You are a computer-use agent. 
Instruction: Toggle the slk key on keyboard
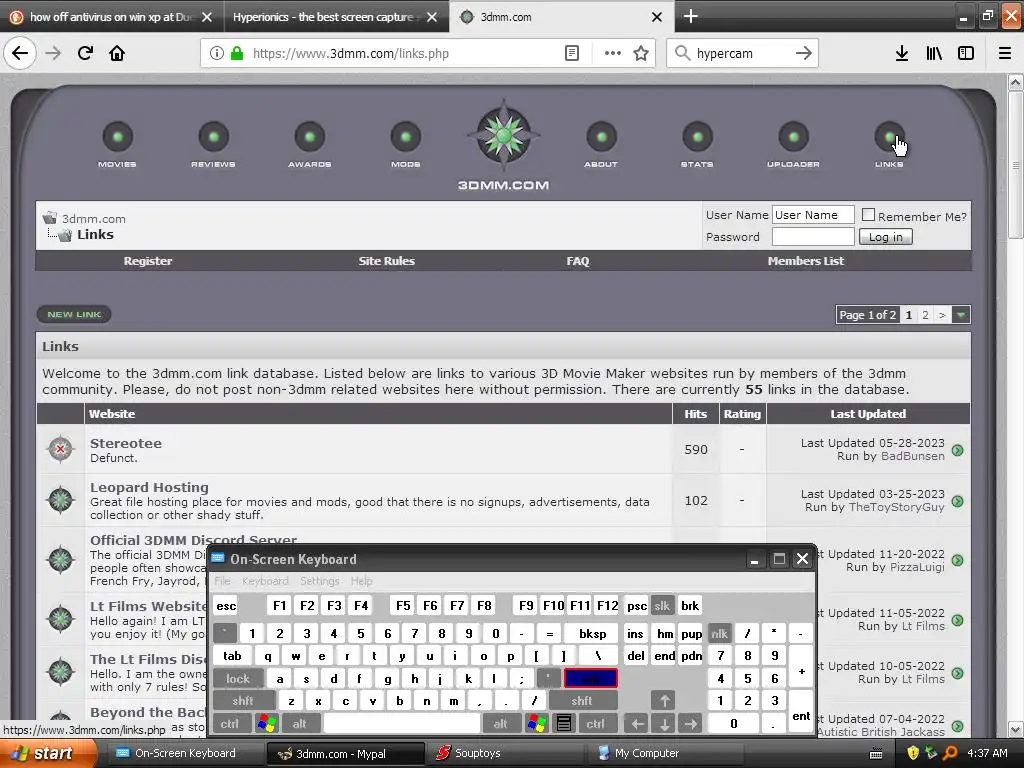(x=662, y=605)
